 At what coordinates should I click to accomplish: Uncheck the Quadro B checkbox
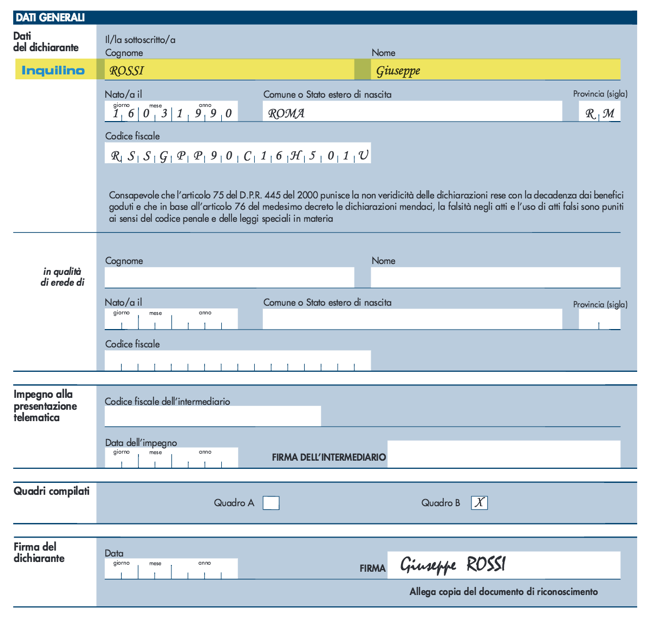click(480, 503)
